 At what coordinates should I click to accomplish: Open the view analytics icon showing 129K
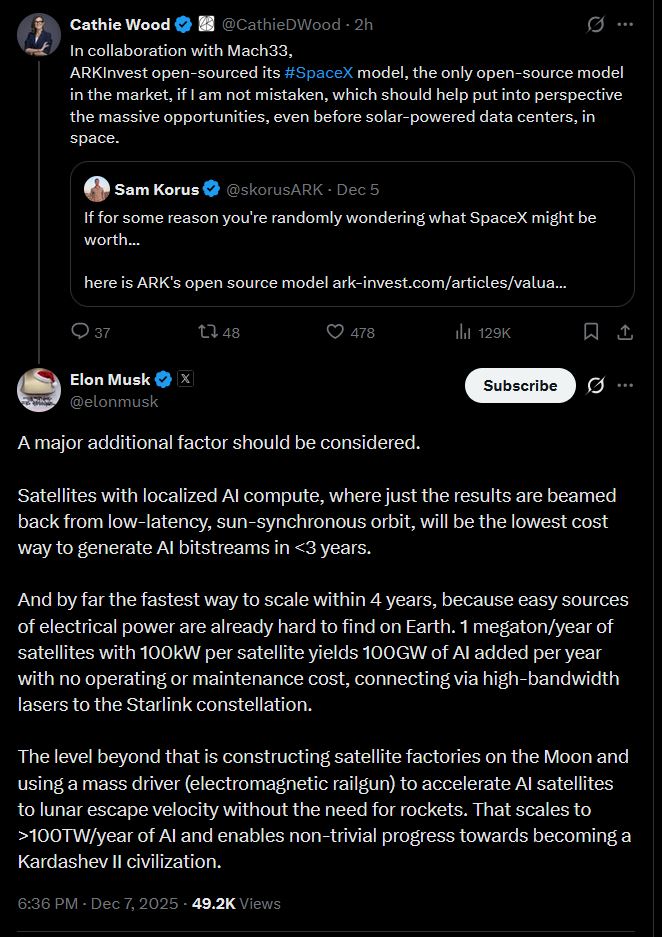click(x=464, y=332)
